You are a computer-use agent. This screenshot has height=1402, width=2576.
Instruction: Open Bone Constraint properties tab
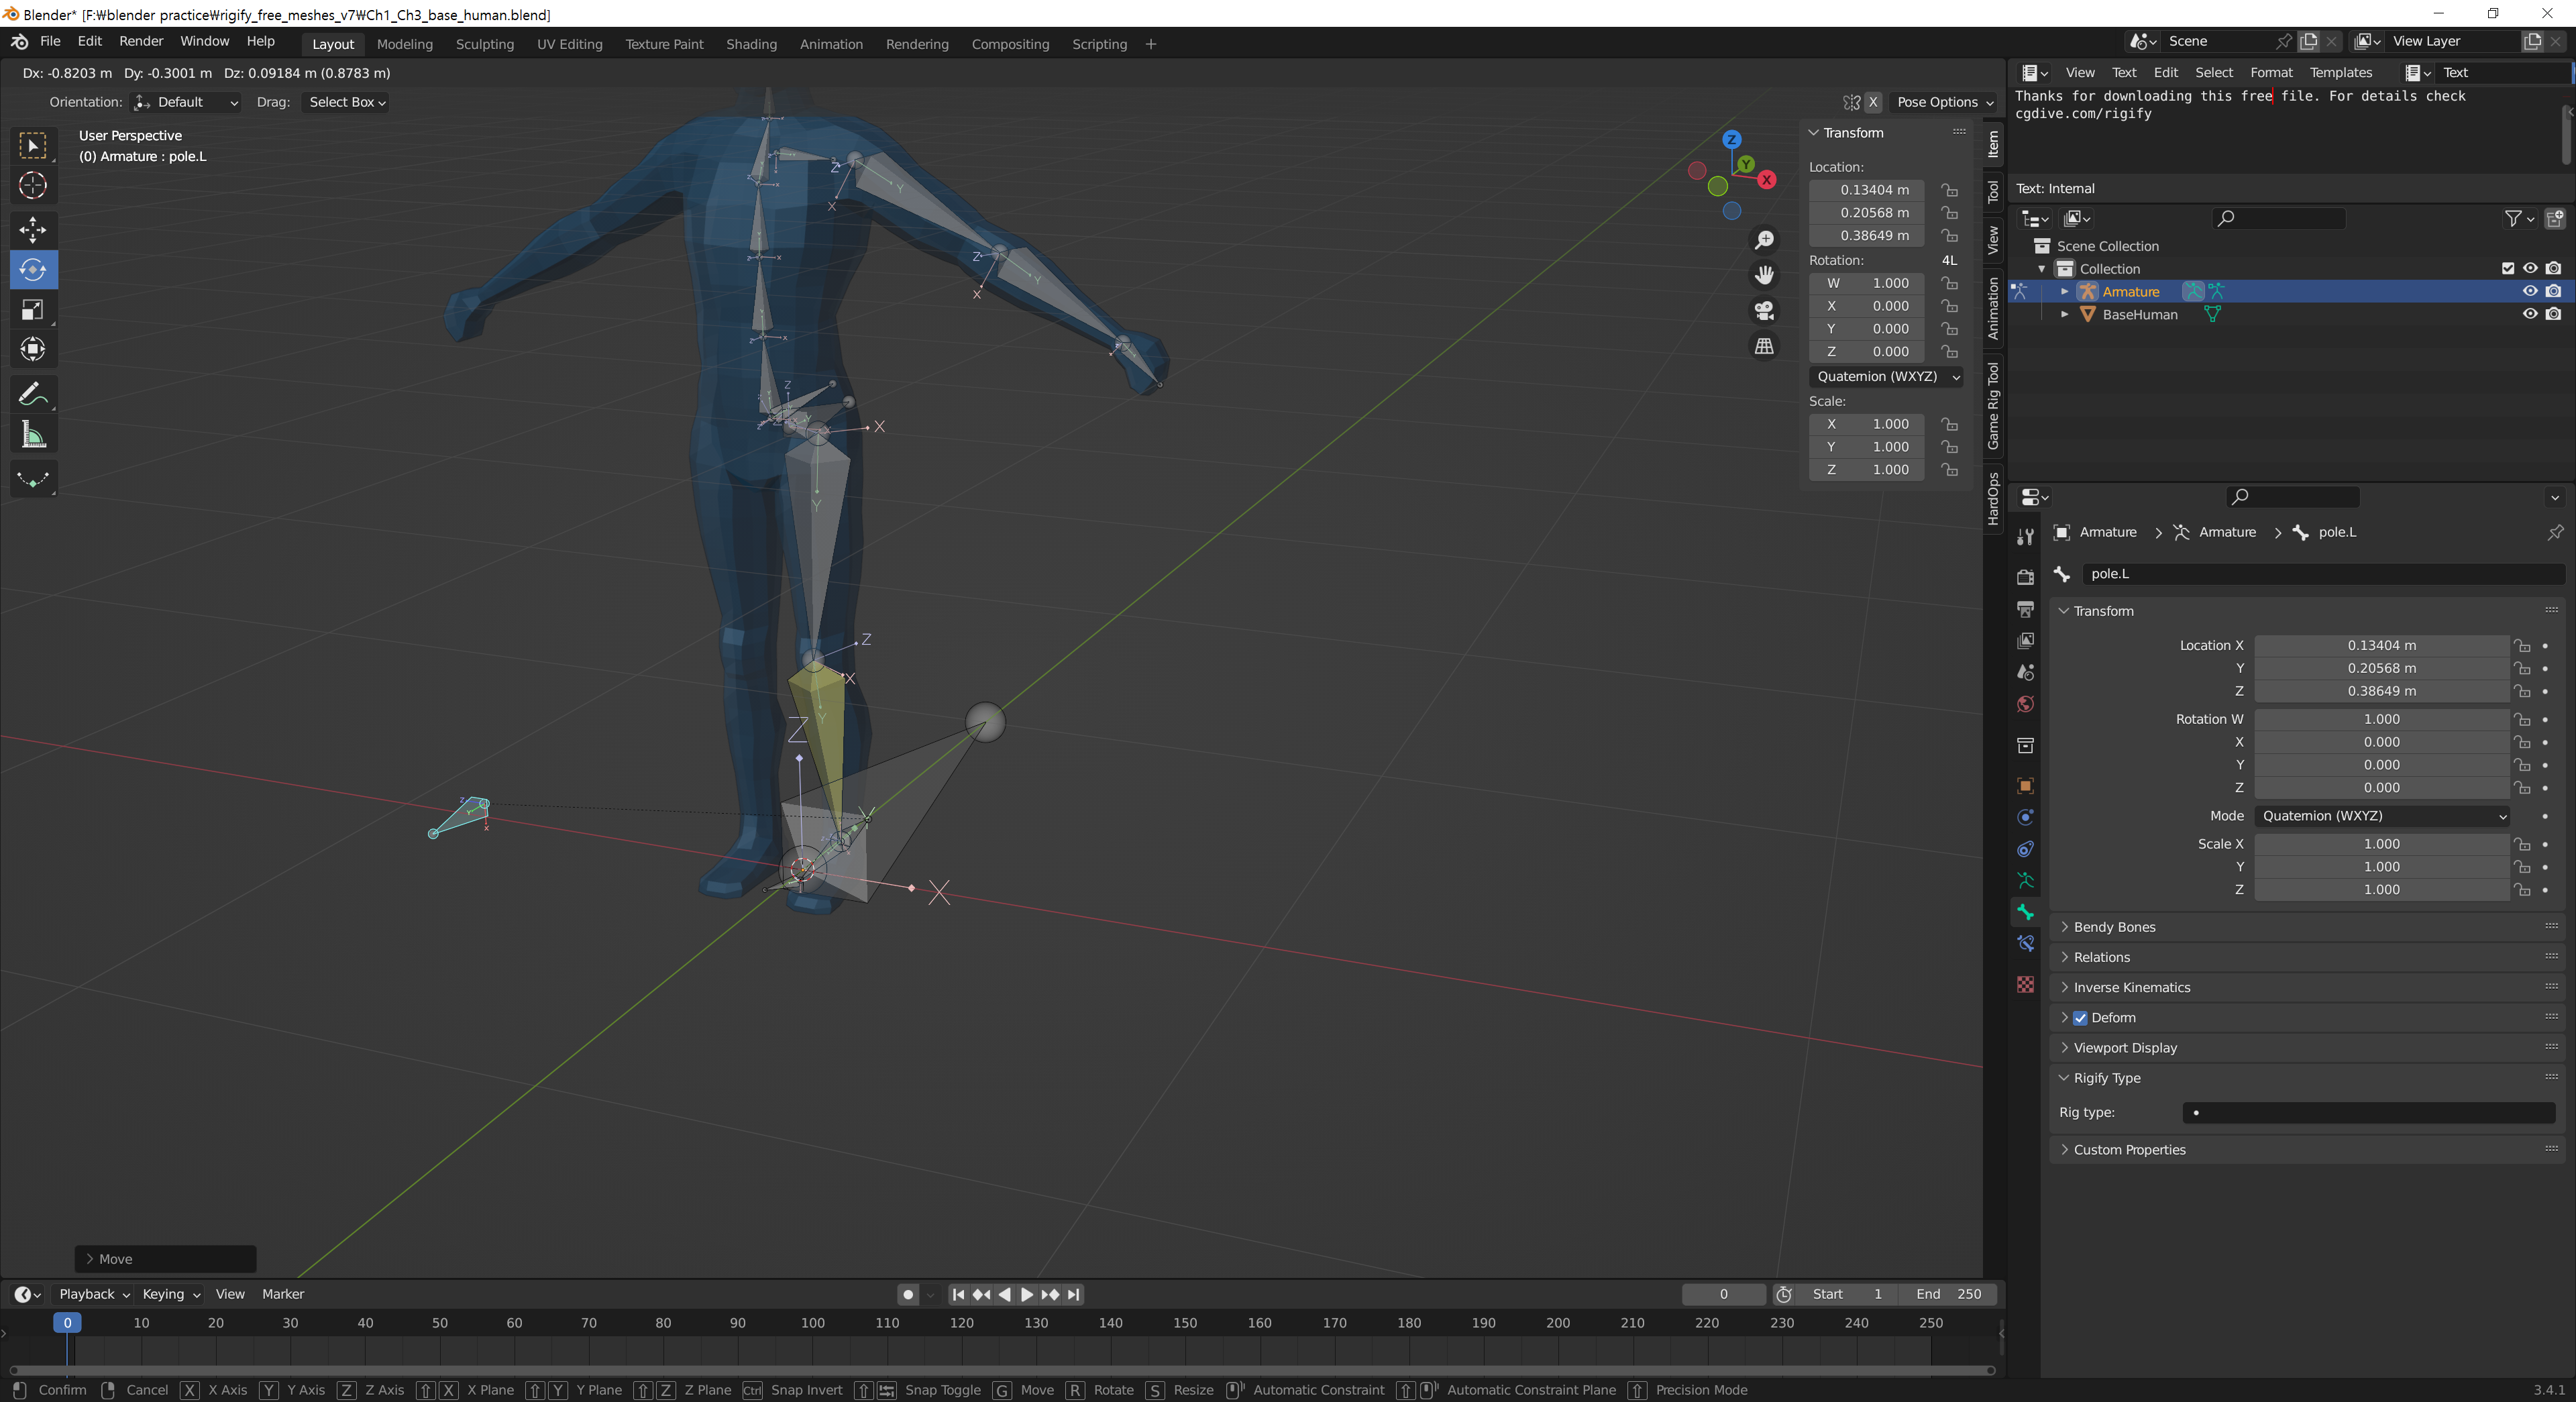(2025, 943)
